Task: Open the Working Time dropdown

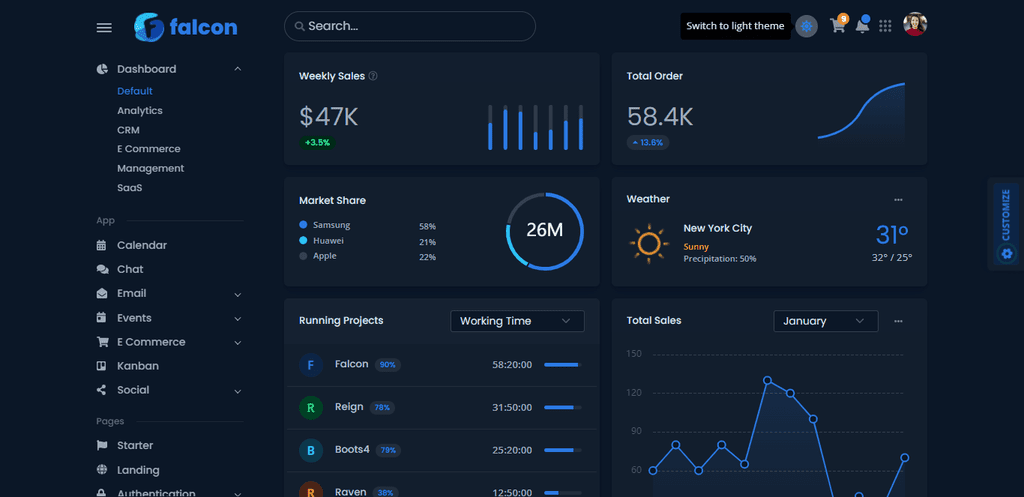Action: 517,321
